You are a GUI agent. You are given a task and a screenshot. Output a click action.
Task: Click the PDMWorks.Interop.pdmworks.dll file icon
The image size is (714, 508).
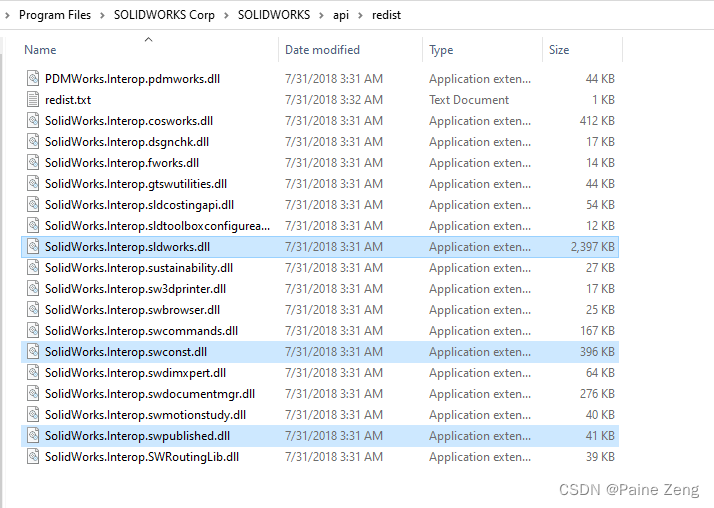click(33, 79)
